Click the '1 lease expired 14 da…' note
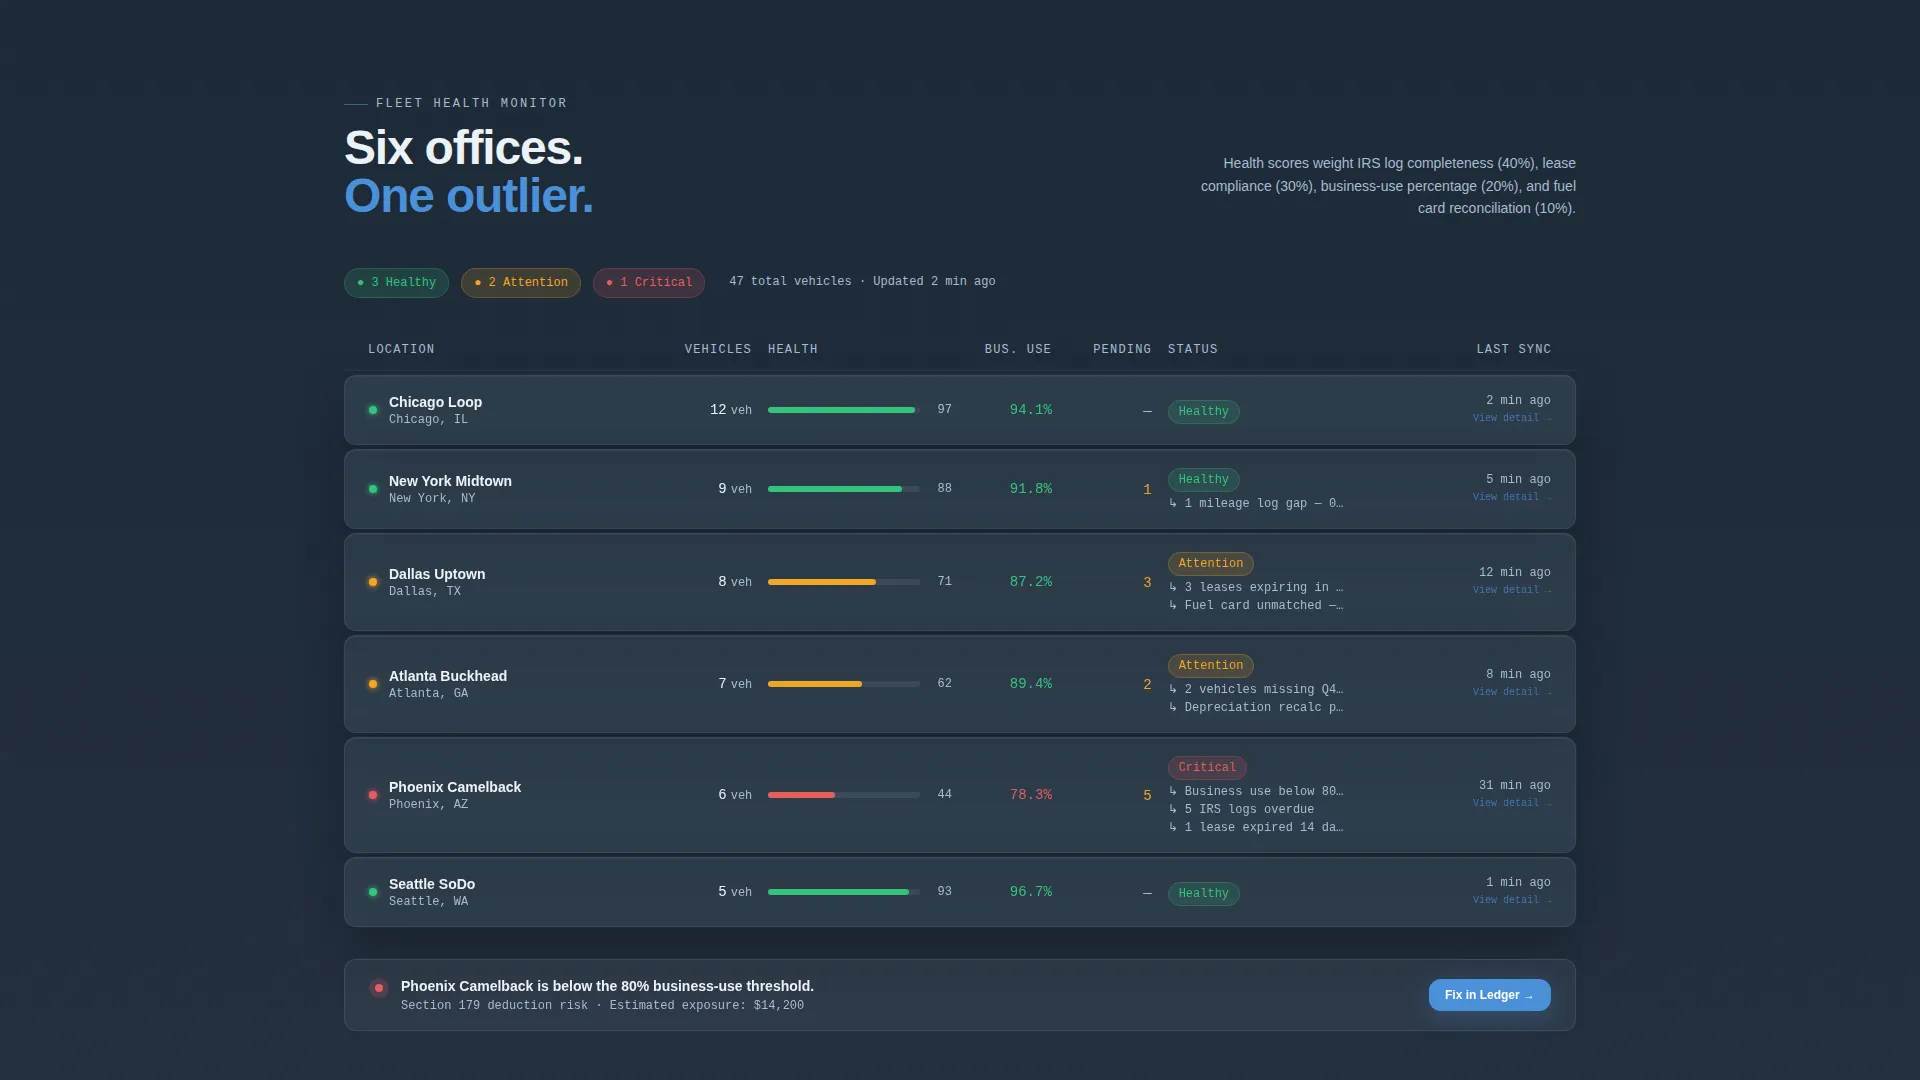 (x=1256, y=828)
